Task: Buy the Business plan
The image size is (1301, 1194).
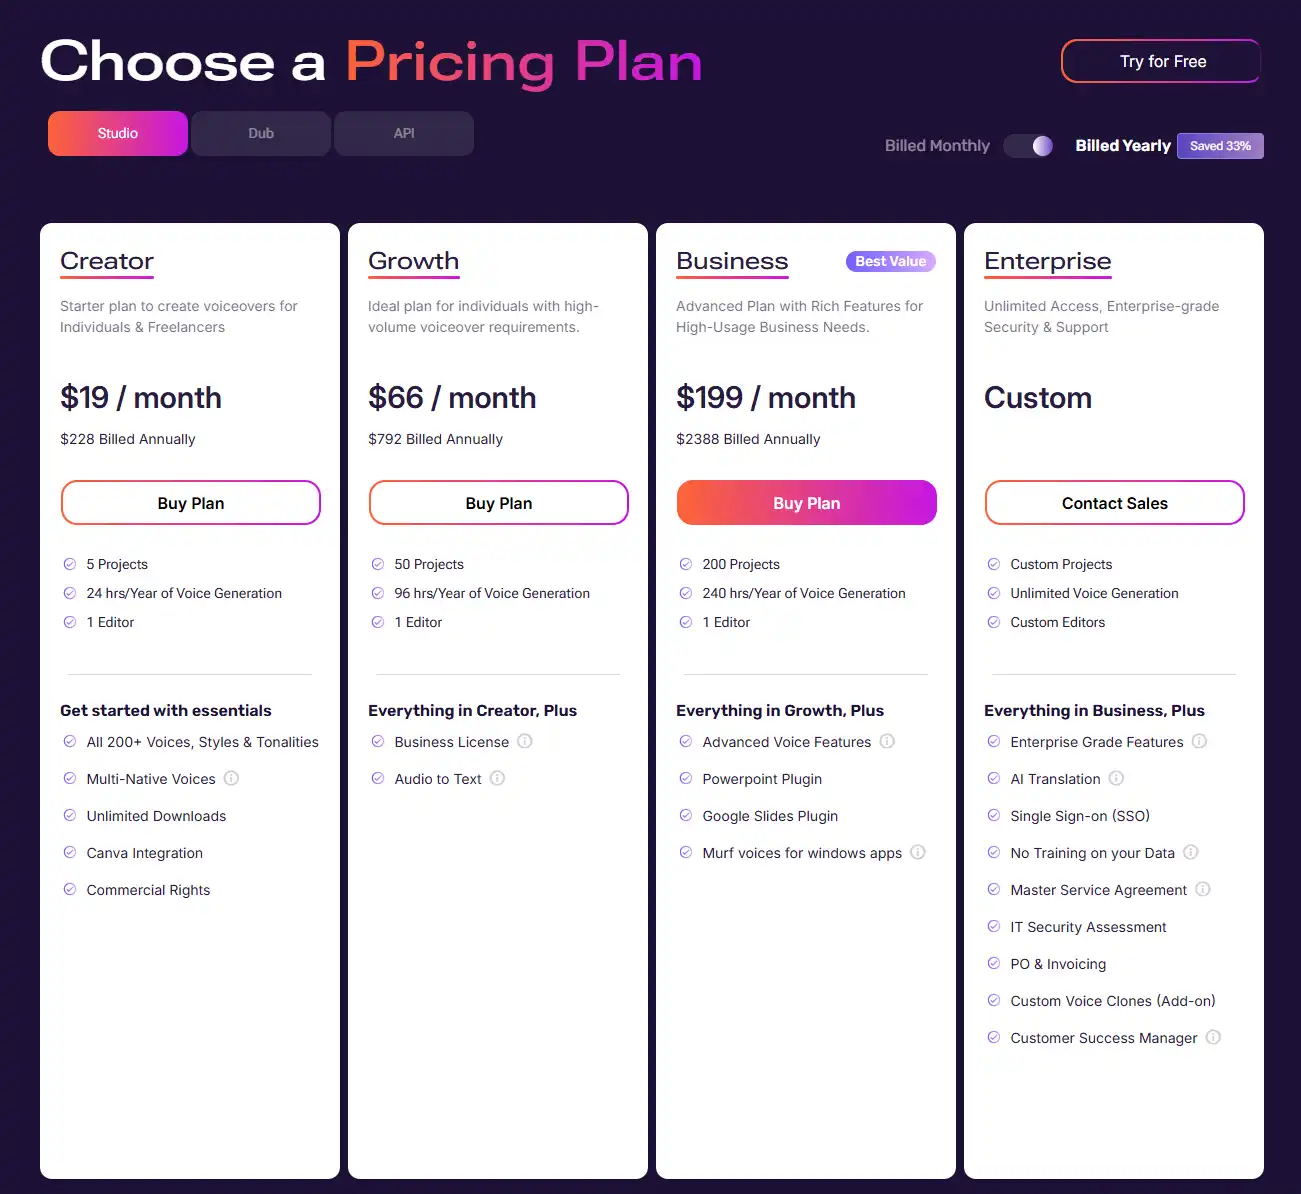Action: 806,502
